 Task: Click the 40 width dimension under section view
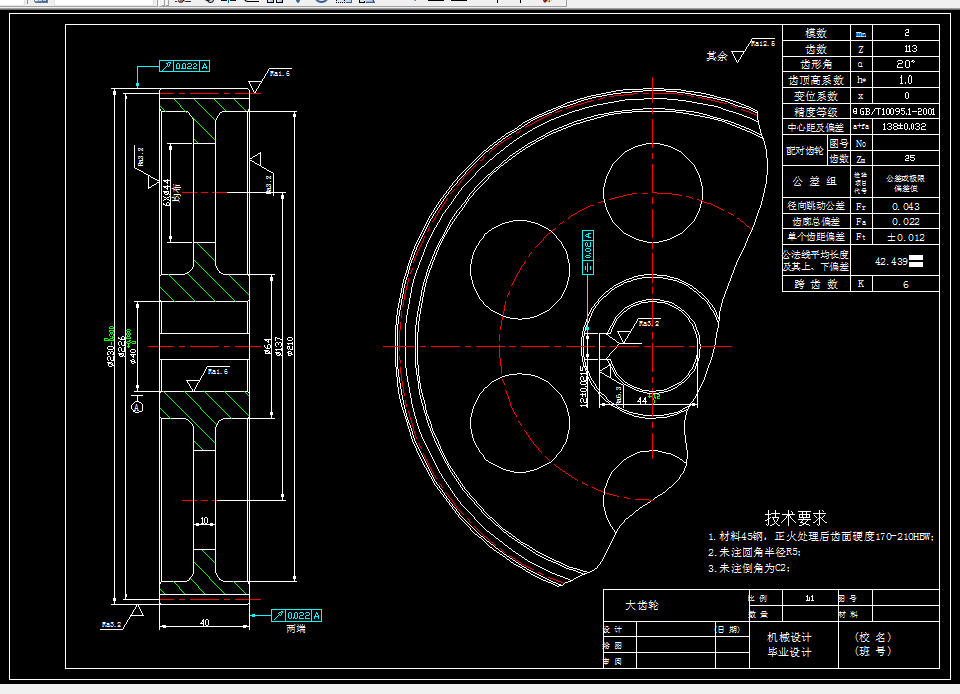click(x=204, y=622)
